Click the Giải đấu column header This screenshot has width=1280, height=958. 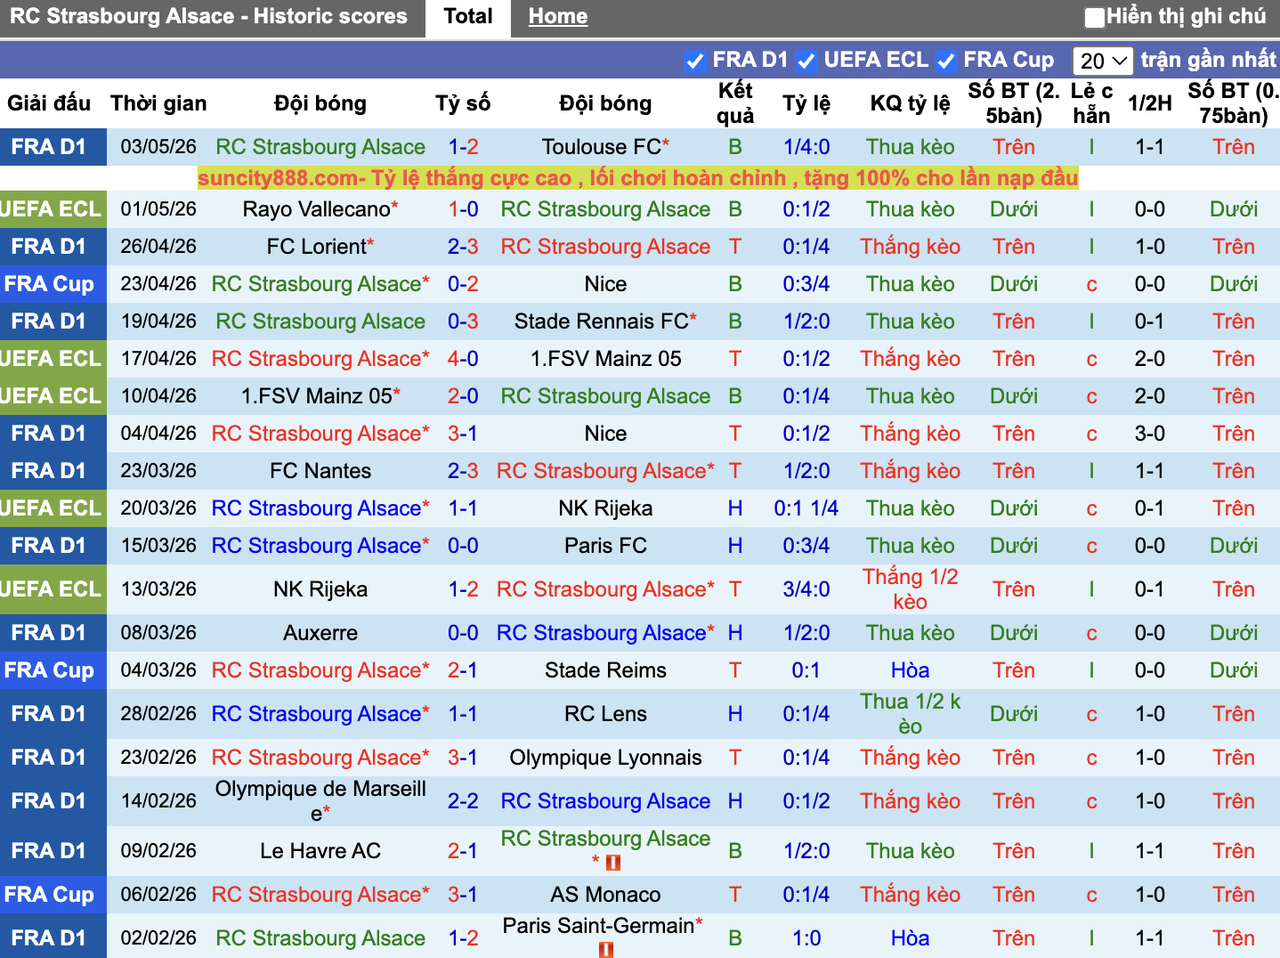point(49,103)
